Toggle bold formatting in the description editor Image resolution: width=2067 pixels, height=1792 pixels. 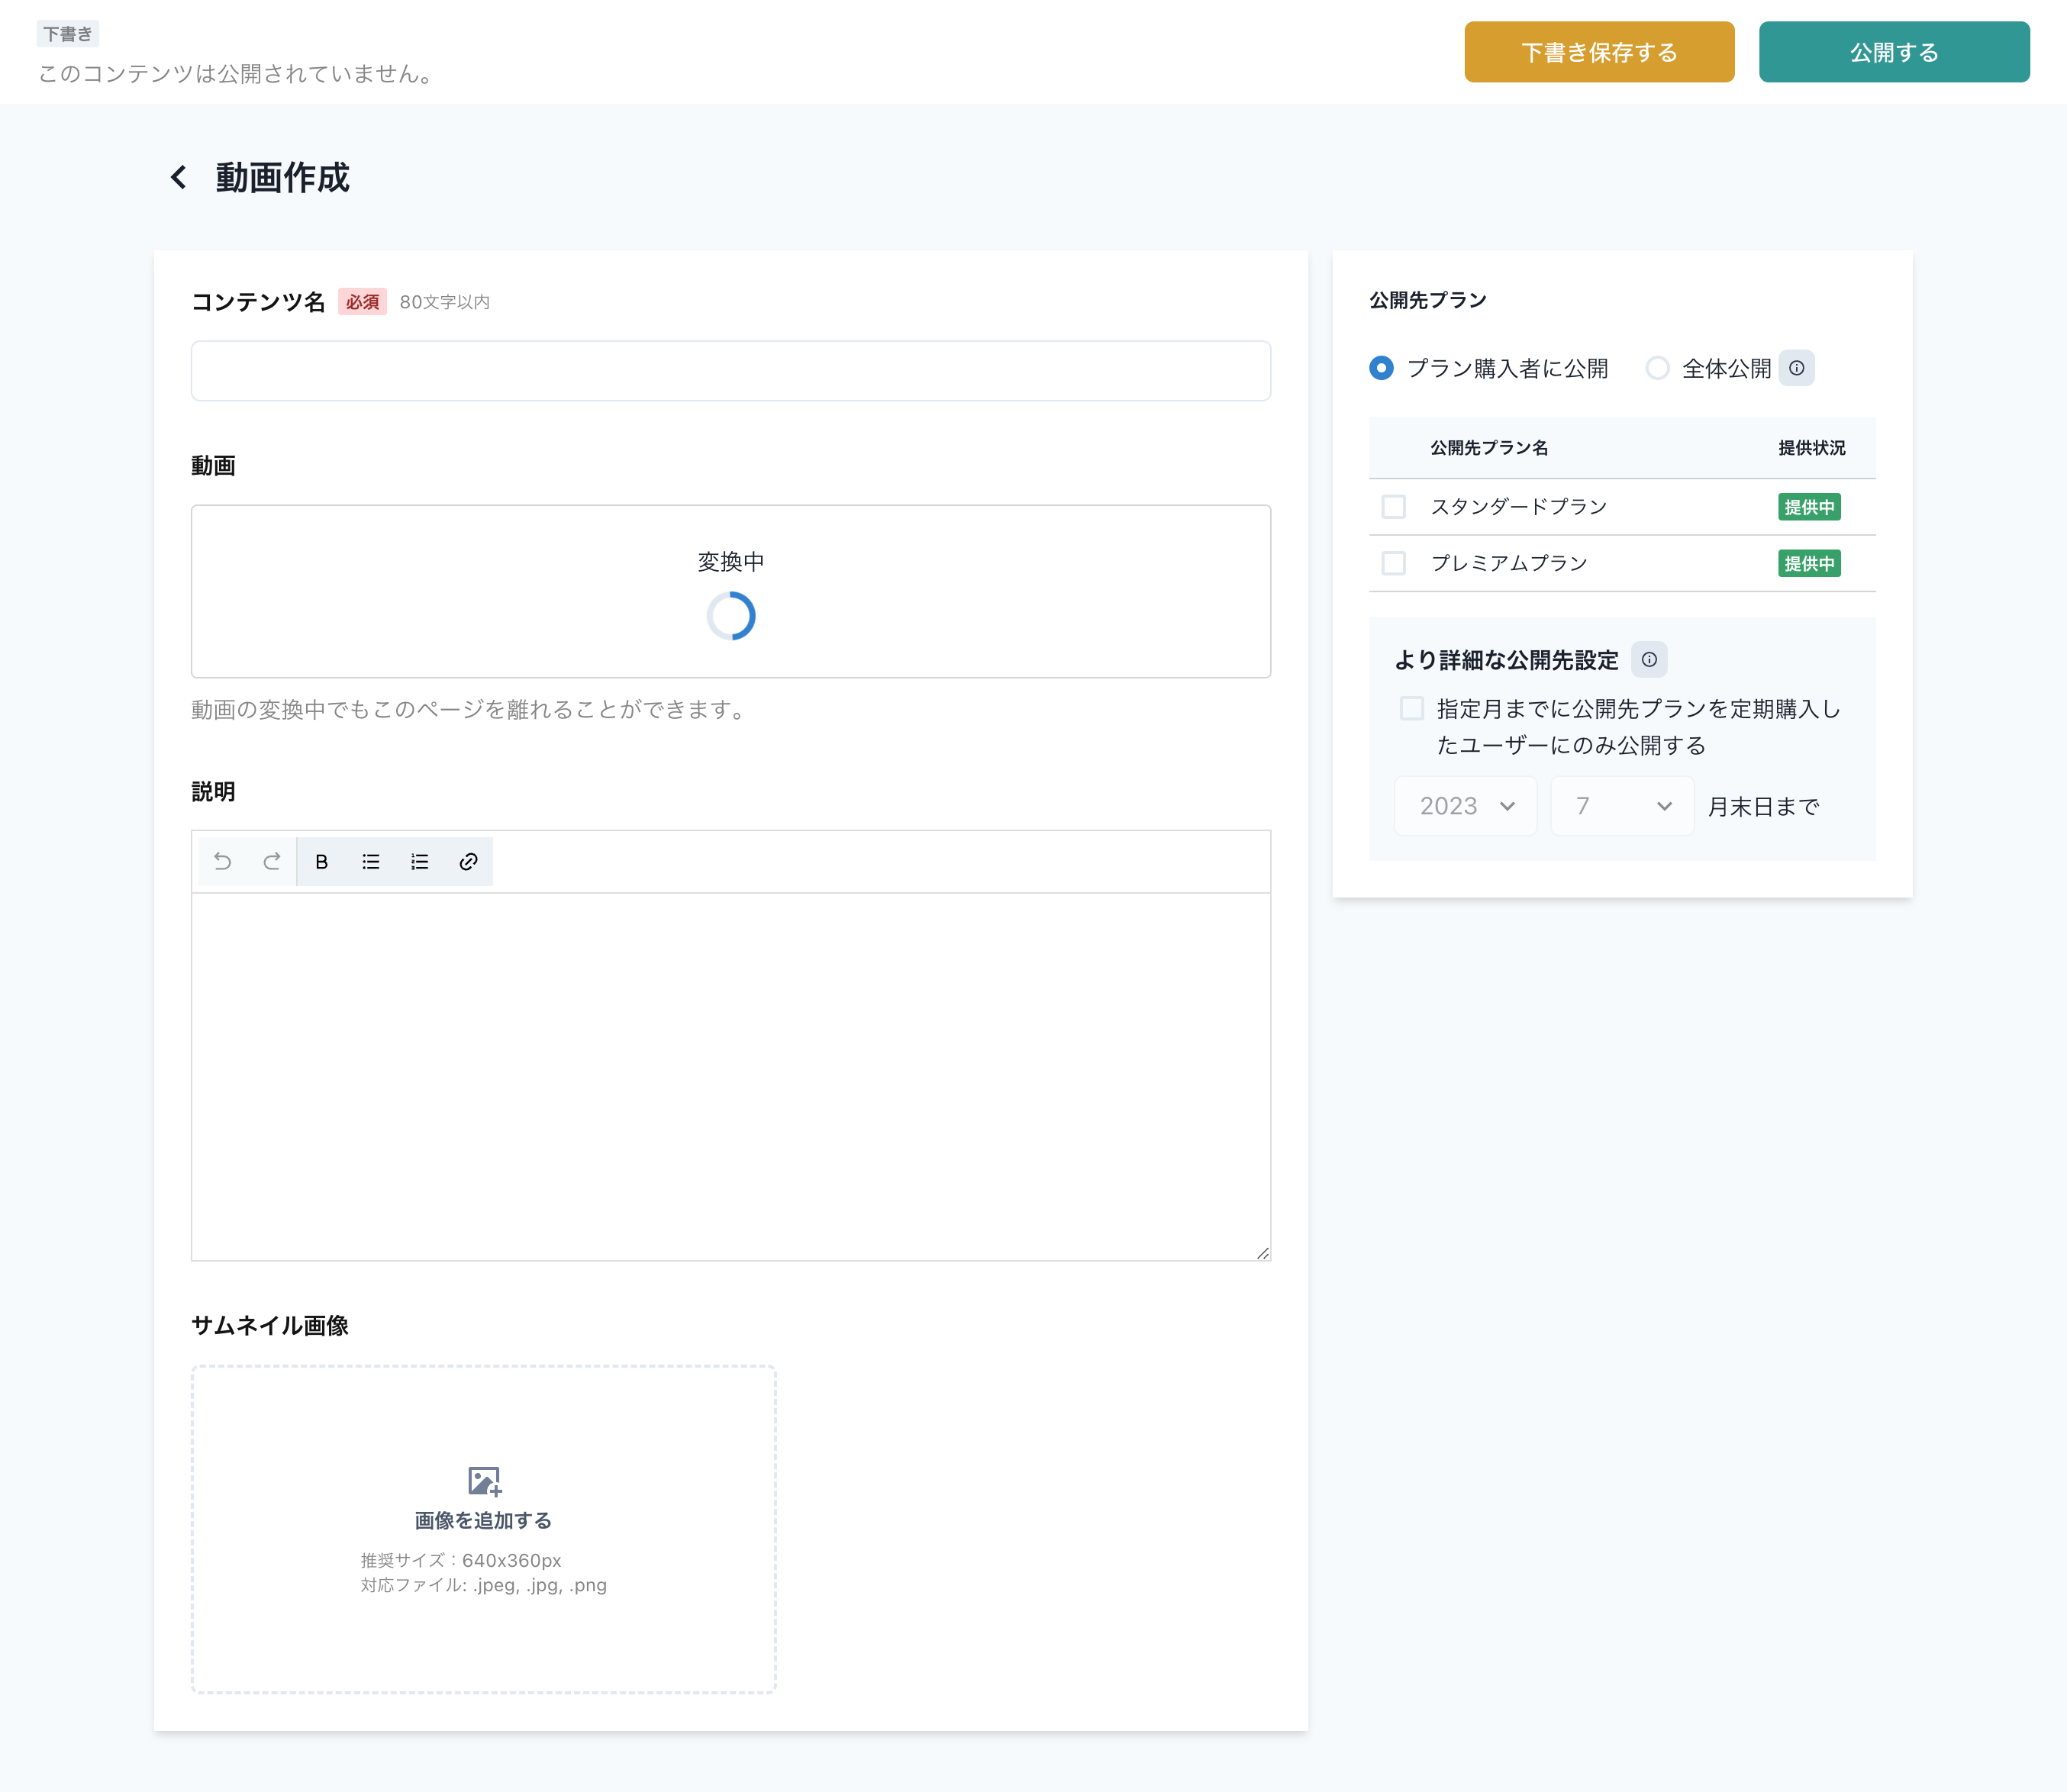[x=321, y=862]
